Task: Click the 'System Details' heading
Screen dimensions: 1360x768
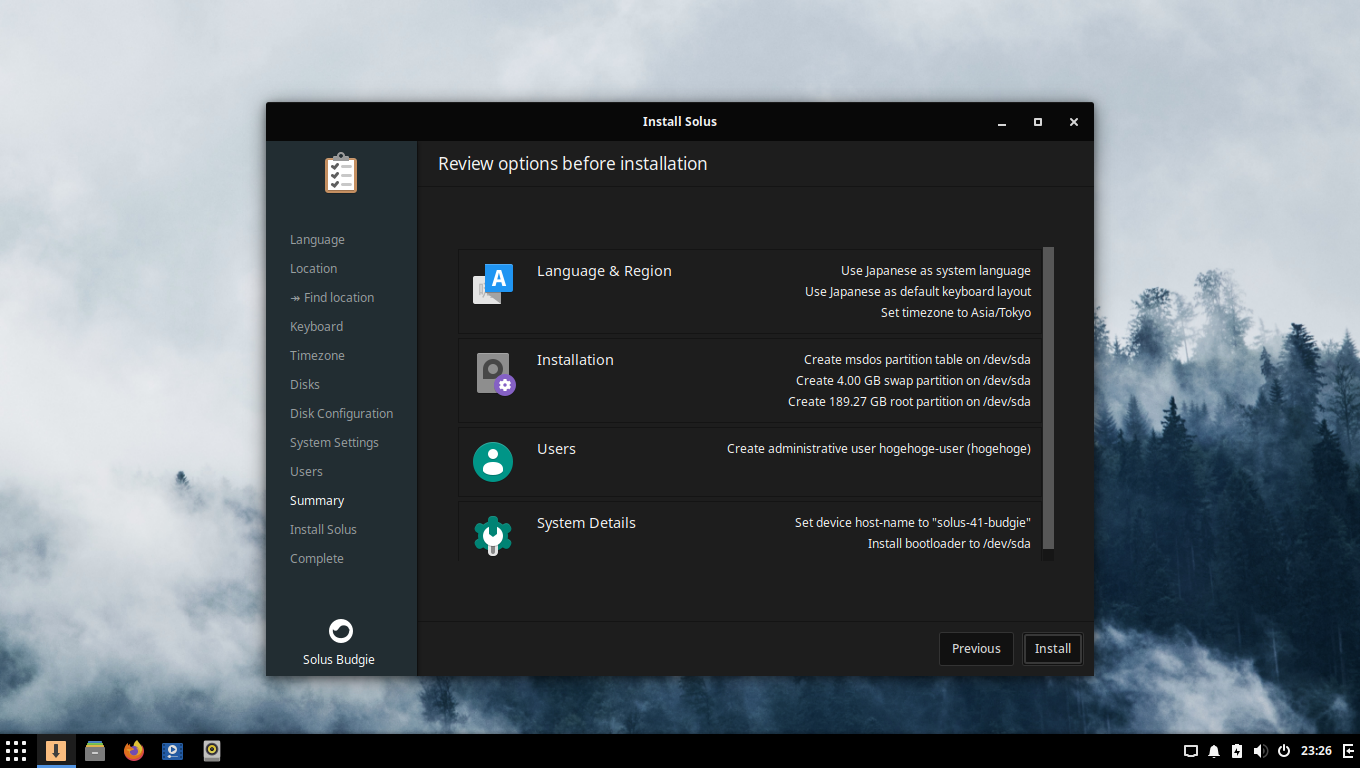Action: point(586,523)
